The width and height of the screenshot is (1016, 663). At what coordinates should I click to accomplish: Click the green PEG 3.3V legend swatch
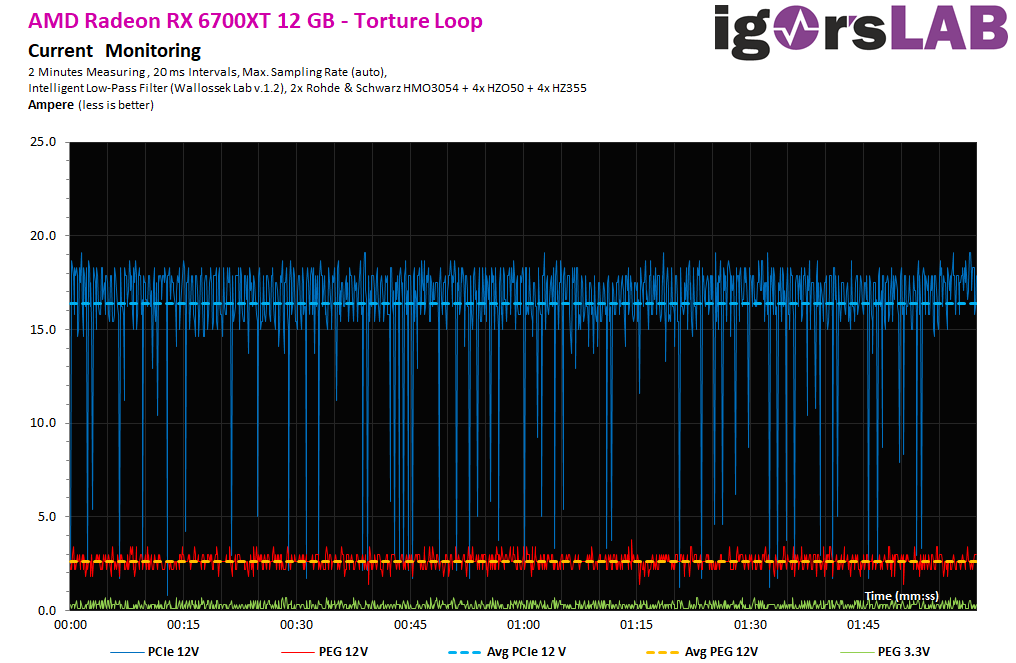click(x=856, y=652)
